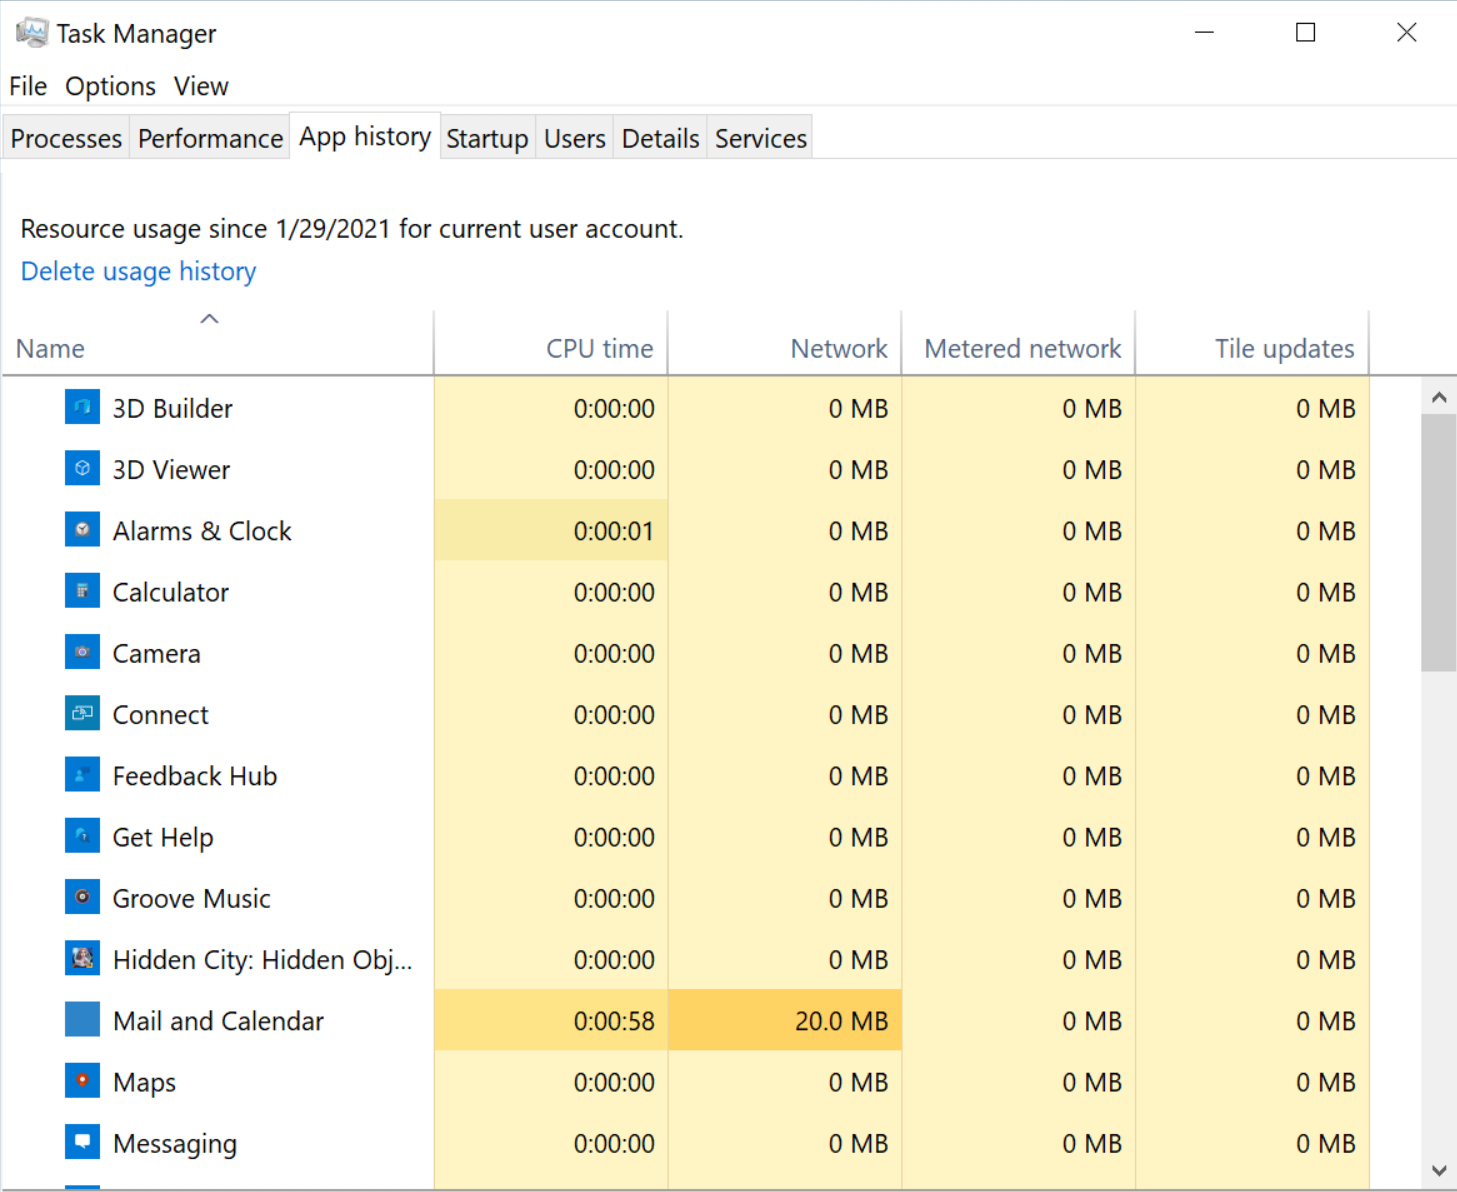This screenshot has width=1457, height=1192.
Task: Select the Hidden City row name
Action: 262,959
